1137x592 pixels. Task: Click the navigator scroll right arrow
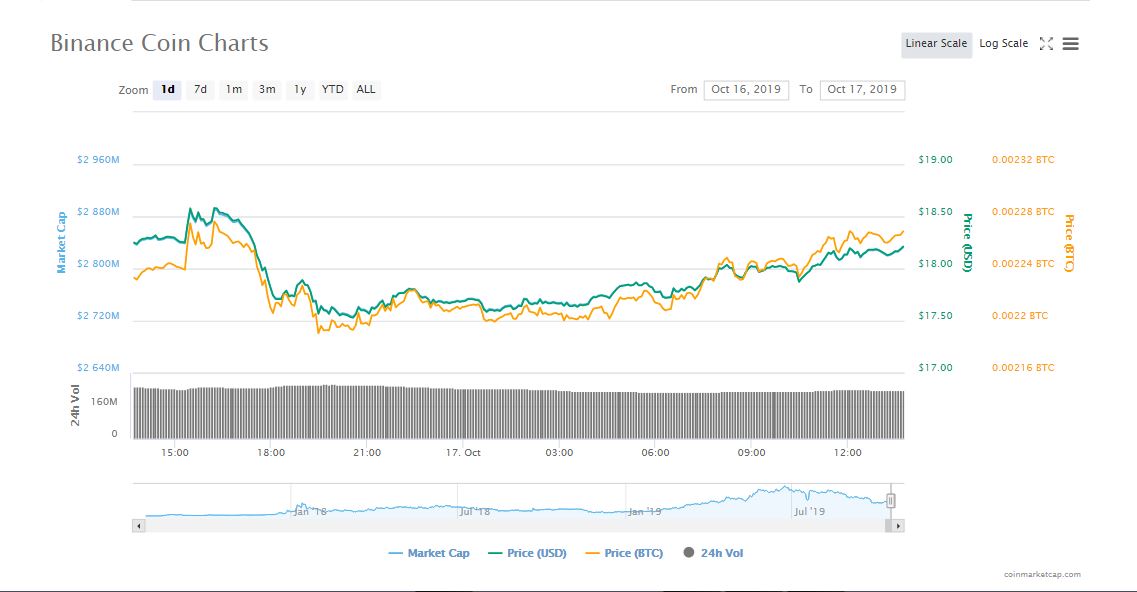pyautogui.click(x=898, y=526)
